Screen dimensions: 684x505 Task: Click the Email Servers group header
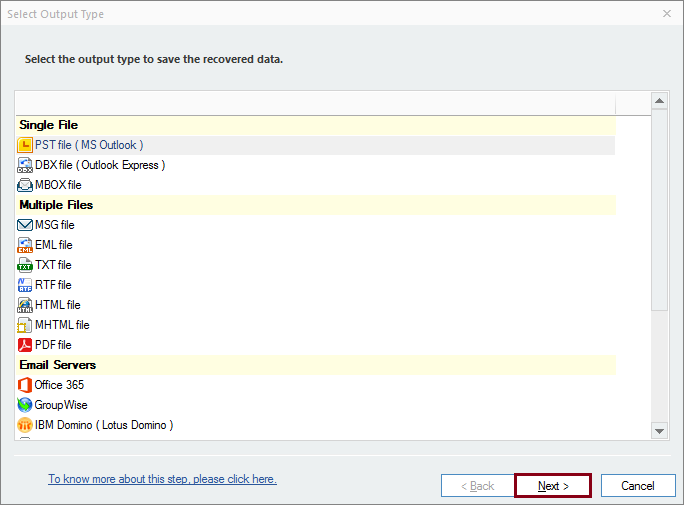[x=315, y=365]
